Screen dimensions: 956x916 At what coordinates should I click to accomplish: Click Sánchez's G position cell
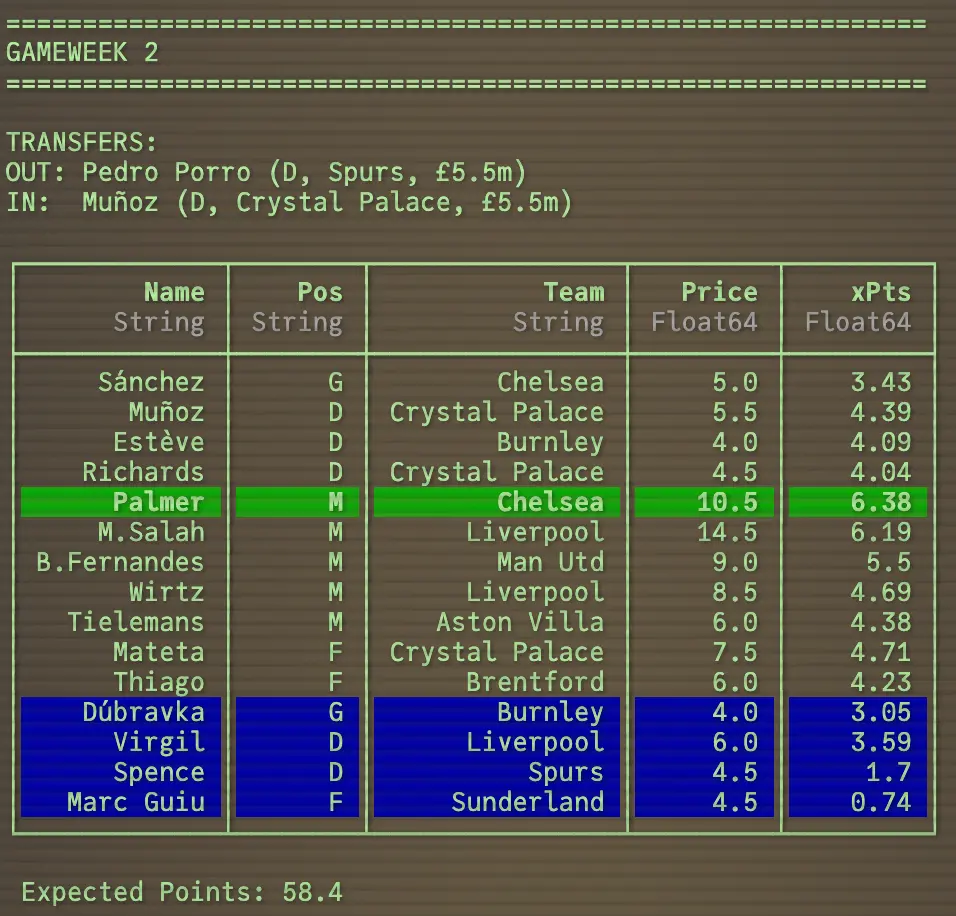pos(335,382)
